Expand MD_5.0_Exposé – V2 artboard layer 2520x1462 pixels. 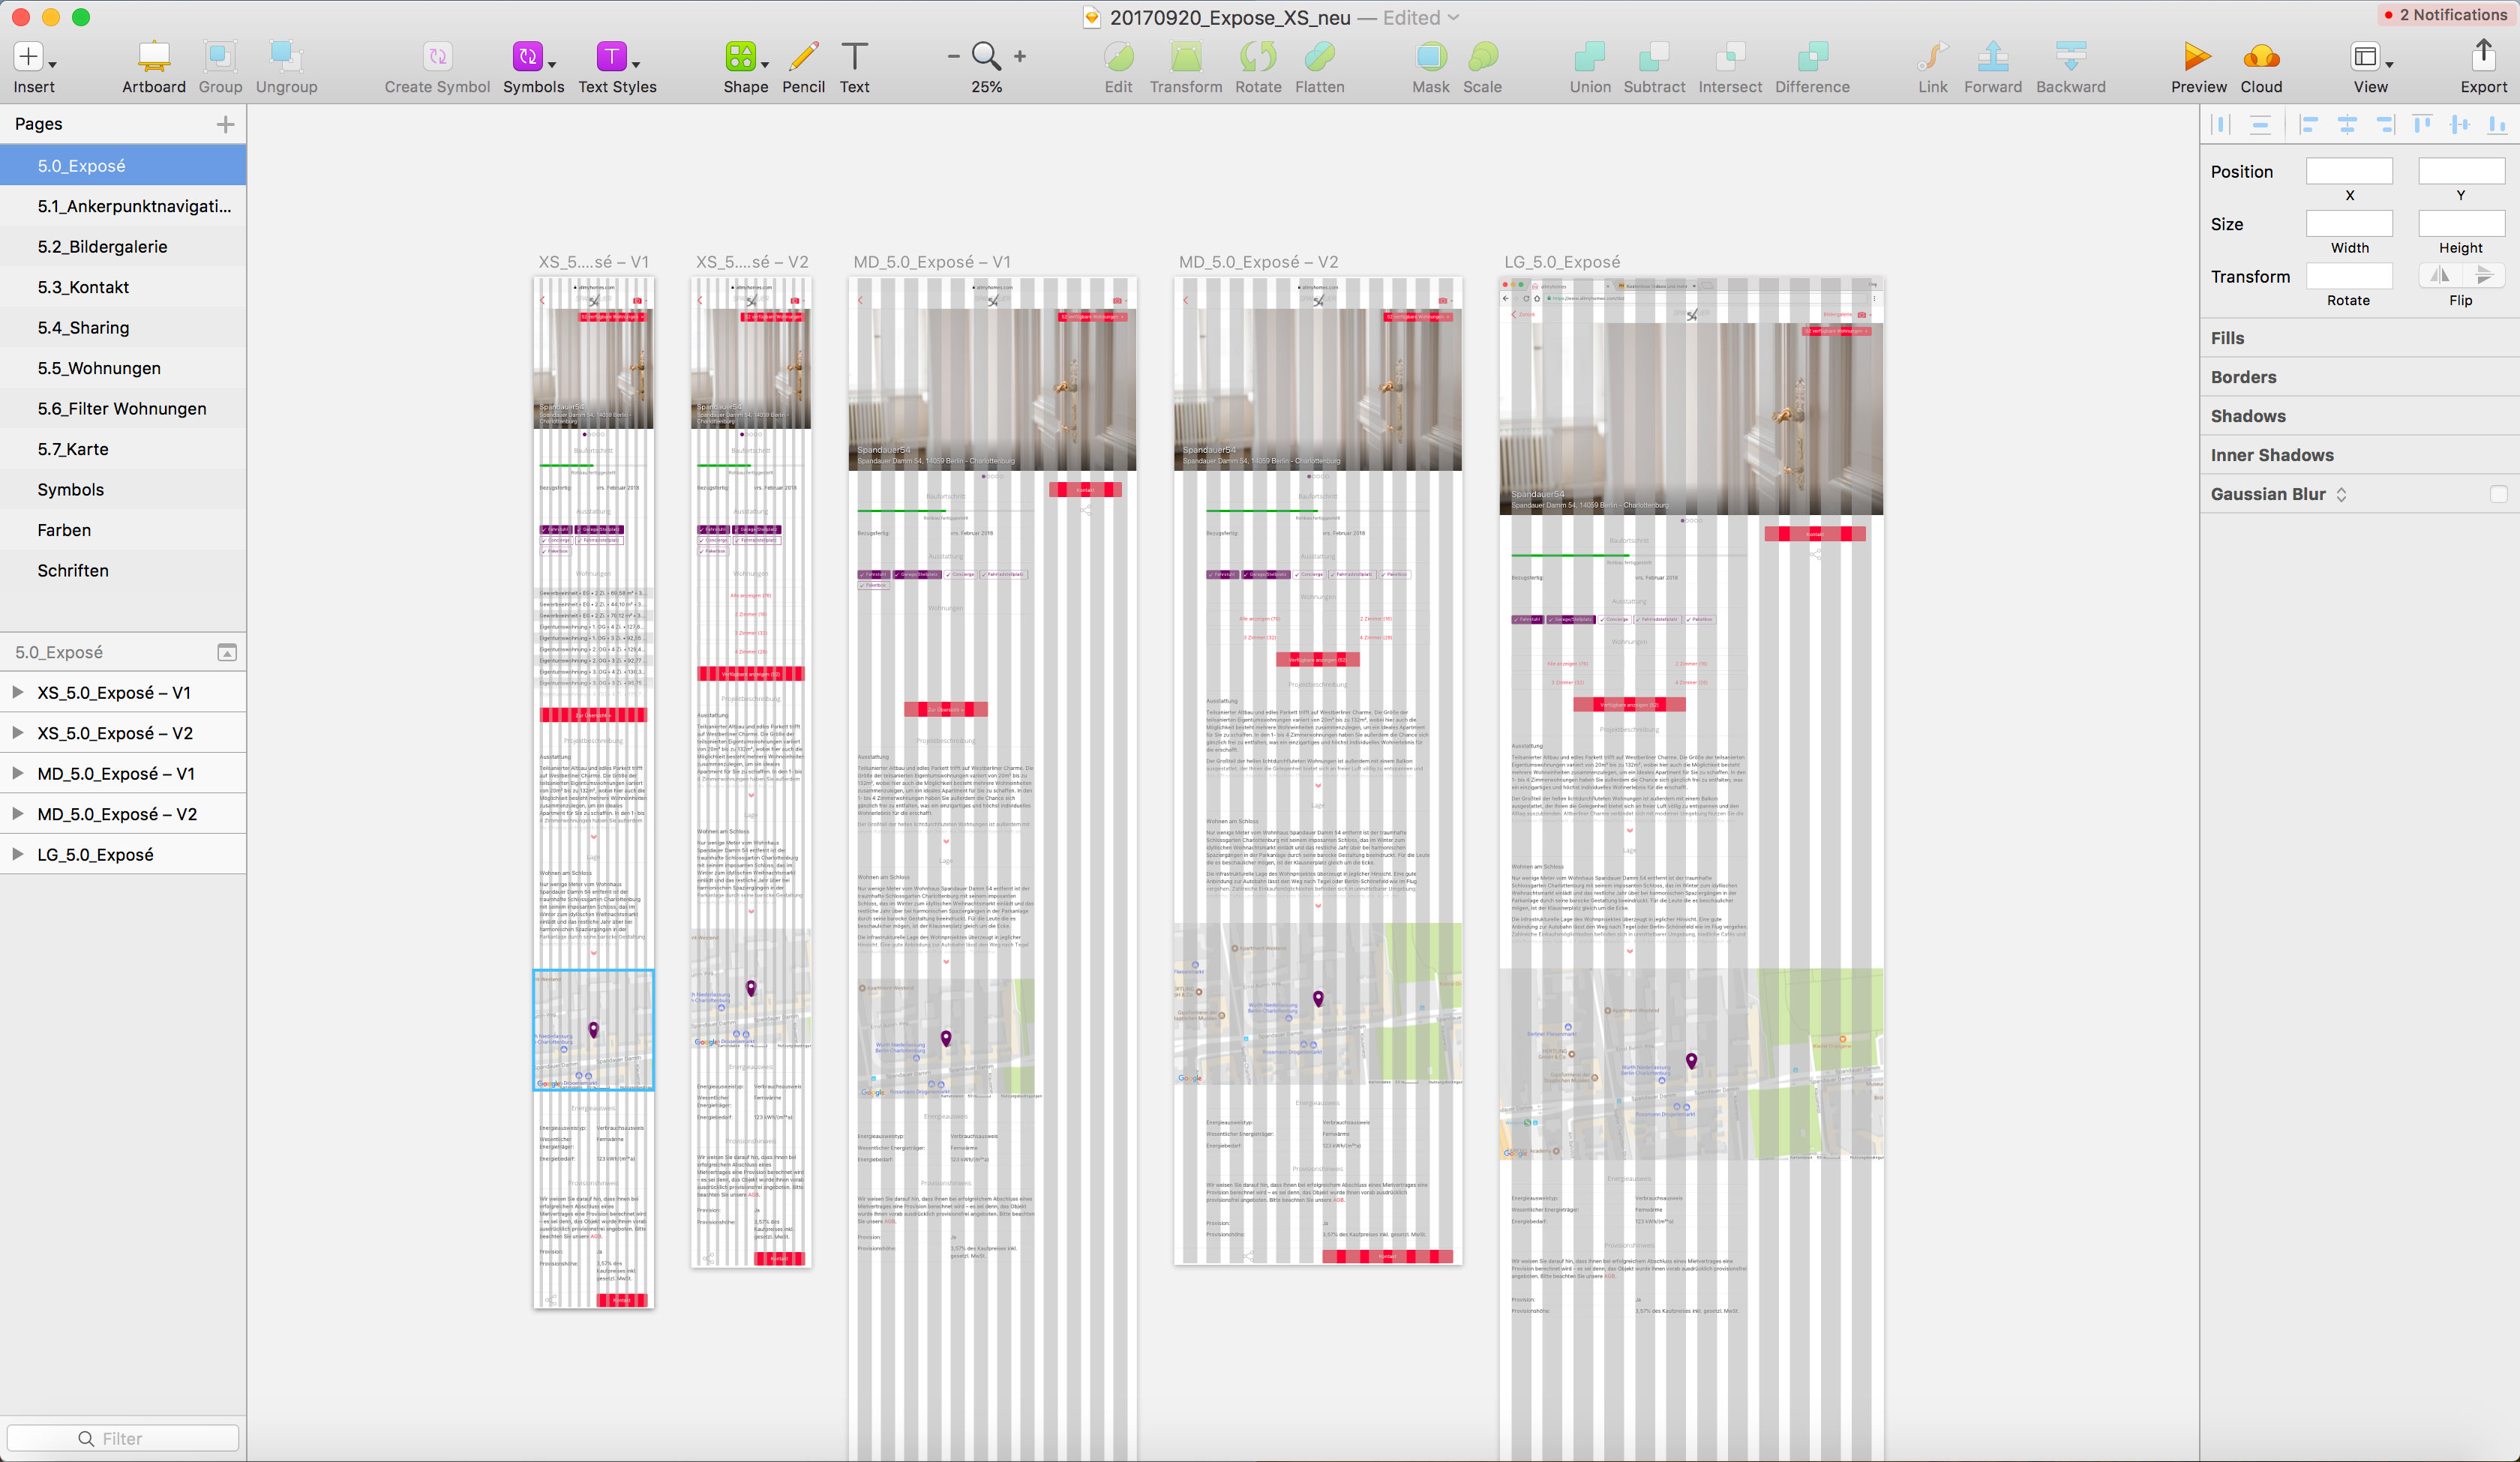tap(17, 814)
